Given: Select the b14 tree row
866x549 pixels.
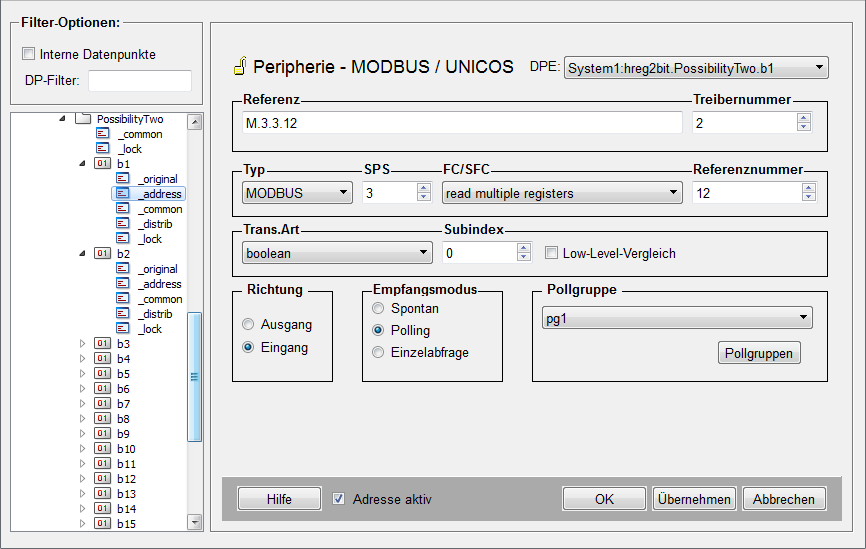Looking at the screenshot, I should 126,509.
